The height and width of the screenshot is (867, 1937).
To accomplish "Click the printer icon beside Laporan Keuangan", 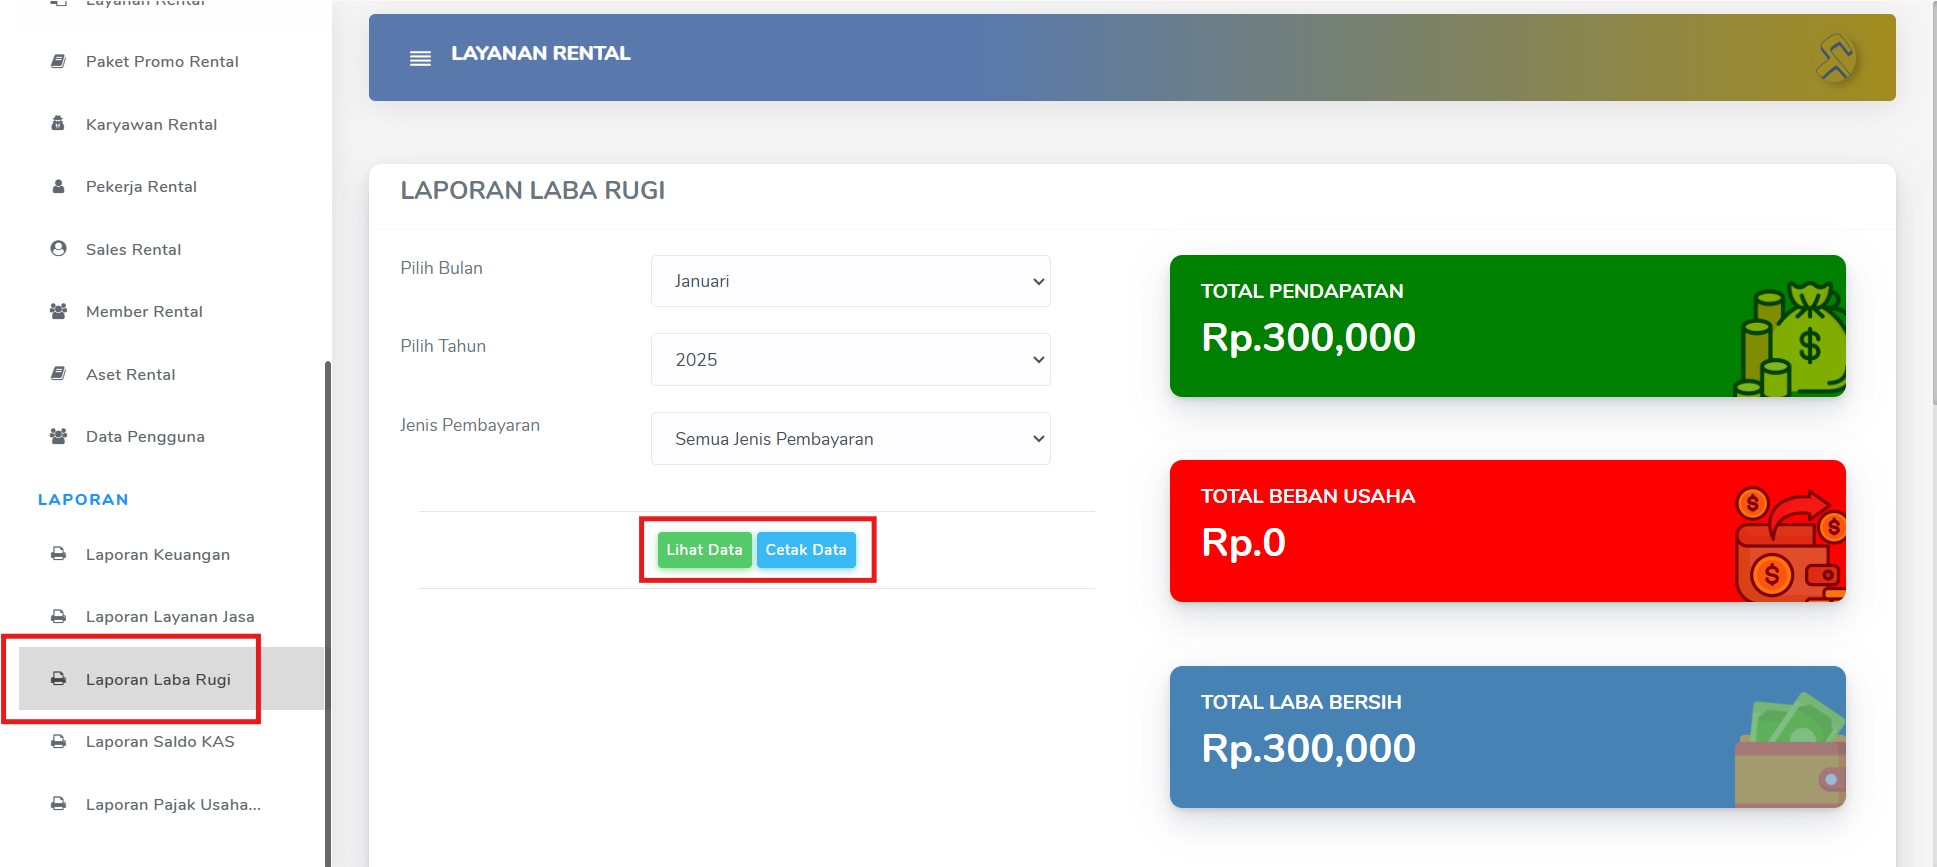I will coord(59,554).
